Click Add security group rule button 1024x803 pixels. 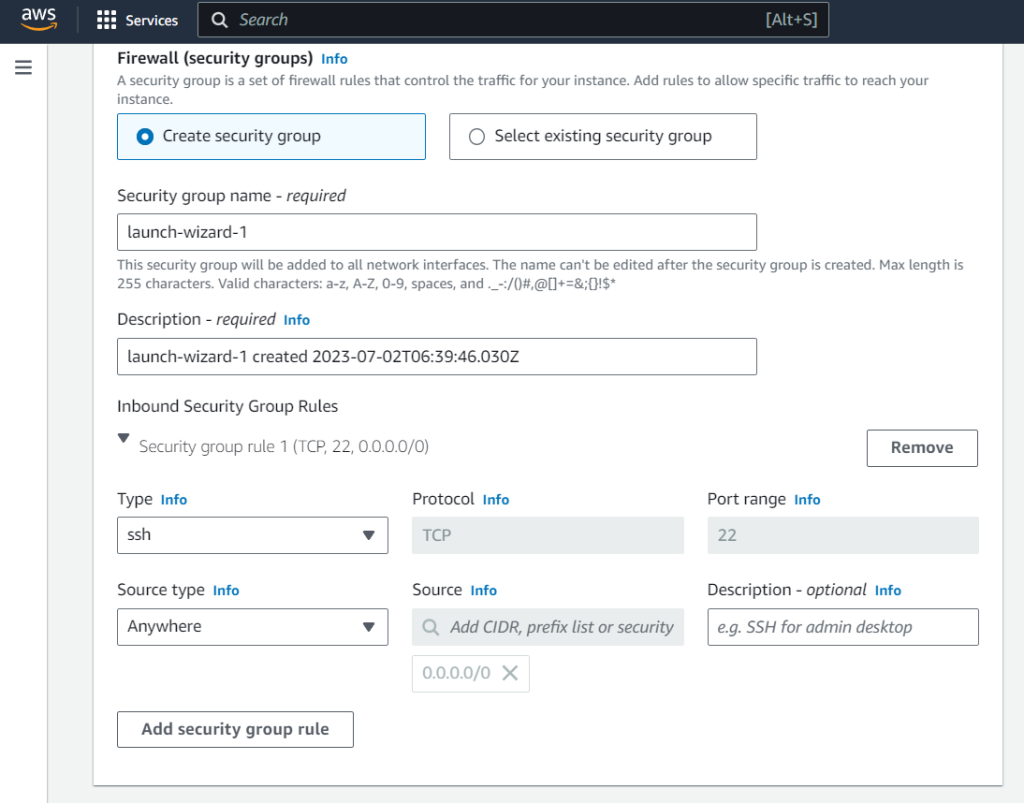[235, 729]
